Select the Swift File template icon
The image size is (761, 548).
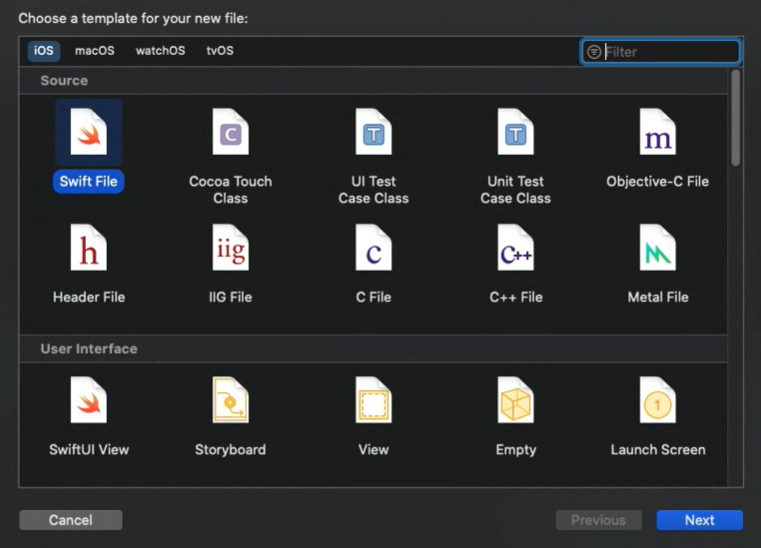(x=88, y=132)
